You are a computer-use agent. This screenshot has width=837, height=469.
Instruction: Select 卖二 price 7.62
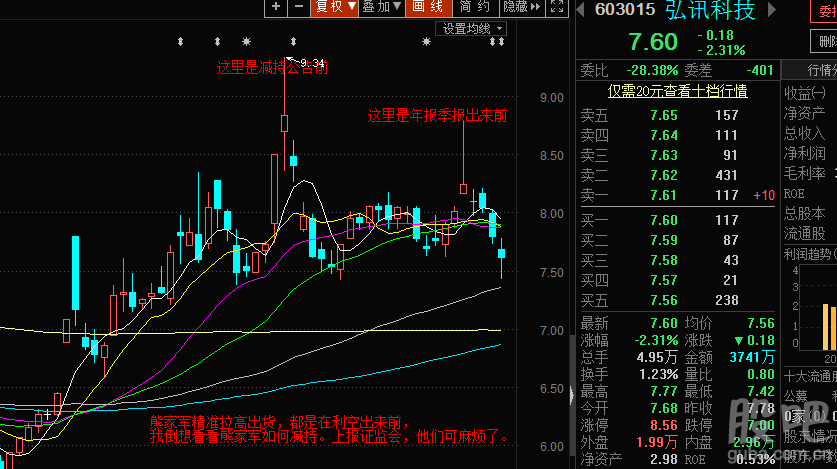(664, 176)
